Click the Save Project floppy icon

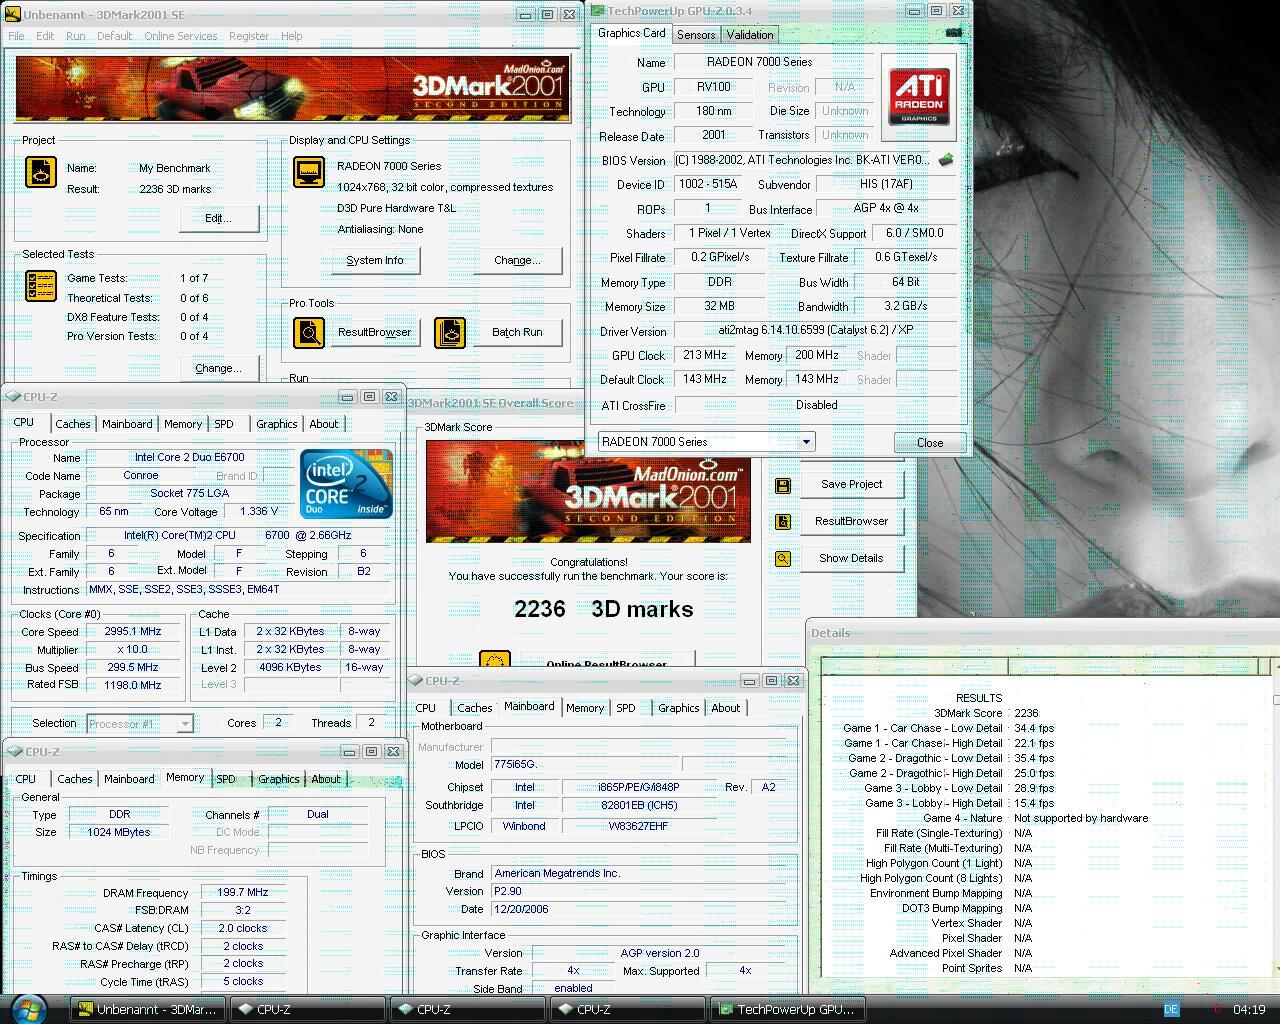point(783,485)
